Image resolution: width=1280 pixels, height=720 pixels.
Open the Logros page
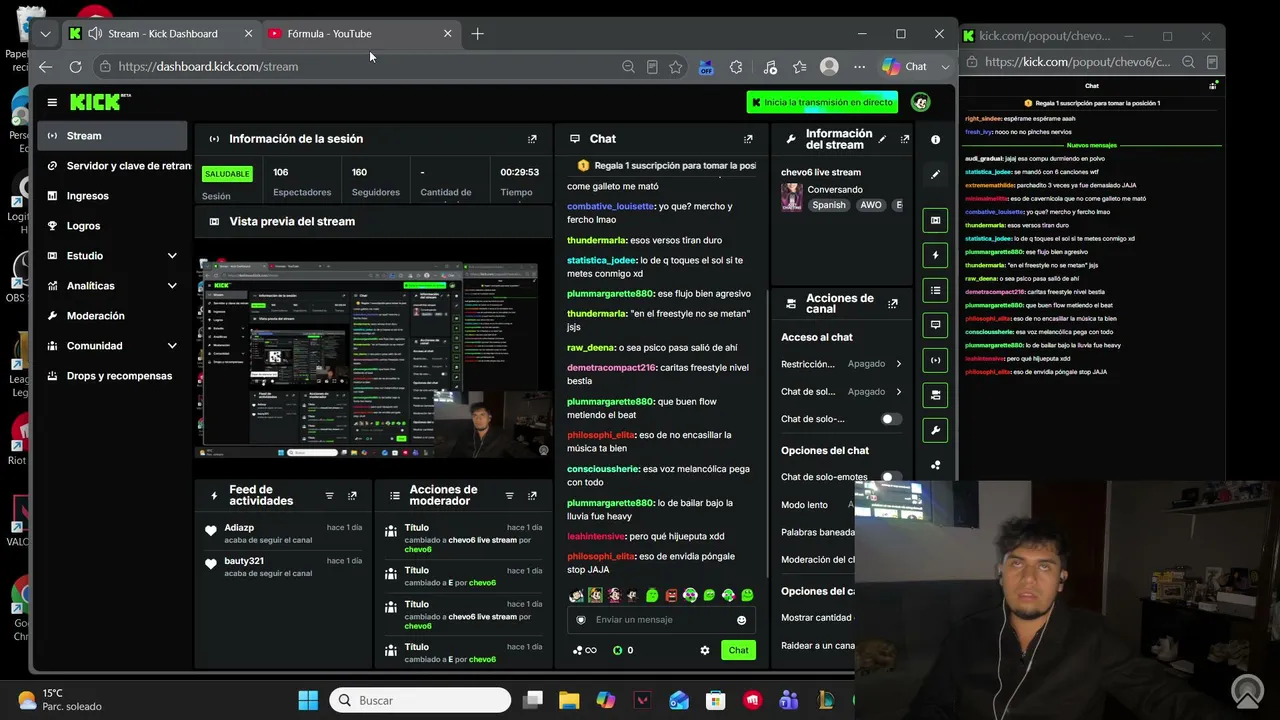[112, 226]
